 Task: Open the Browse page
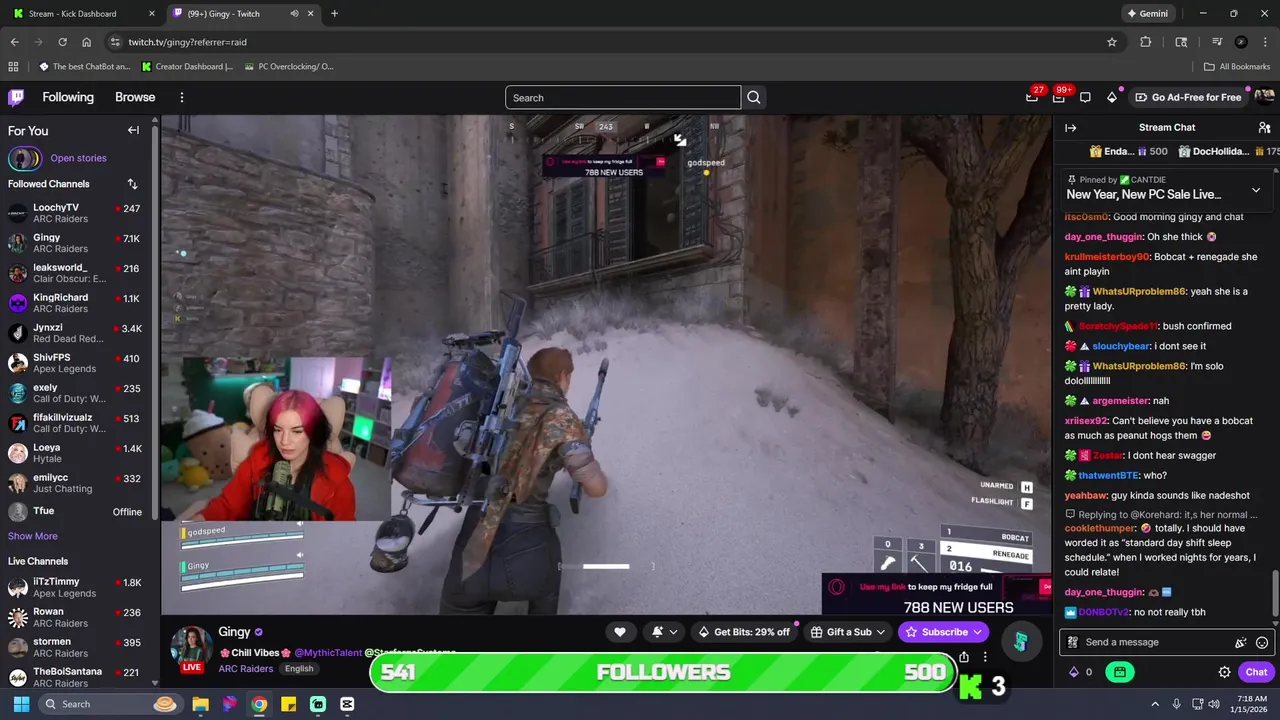click(x=135, y=97)
